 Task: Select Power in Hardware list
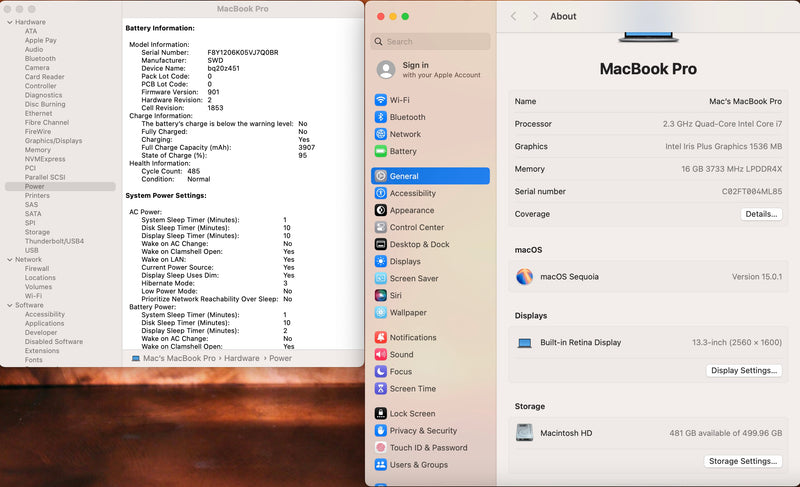click(x=60, y=187)
